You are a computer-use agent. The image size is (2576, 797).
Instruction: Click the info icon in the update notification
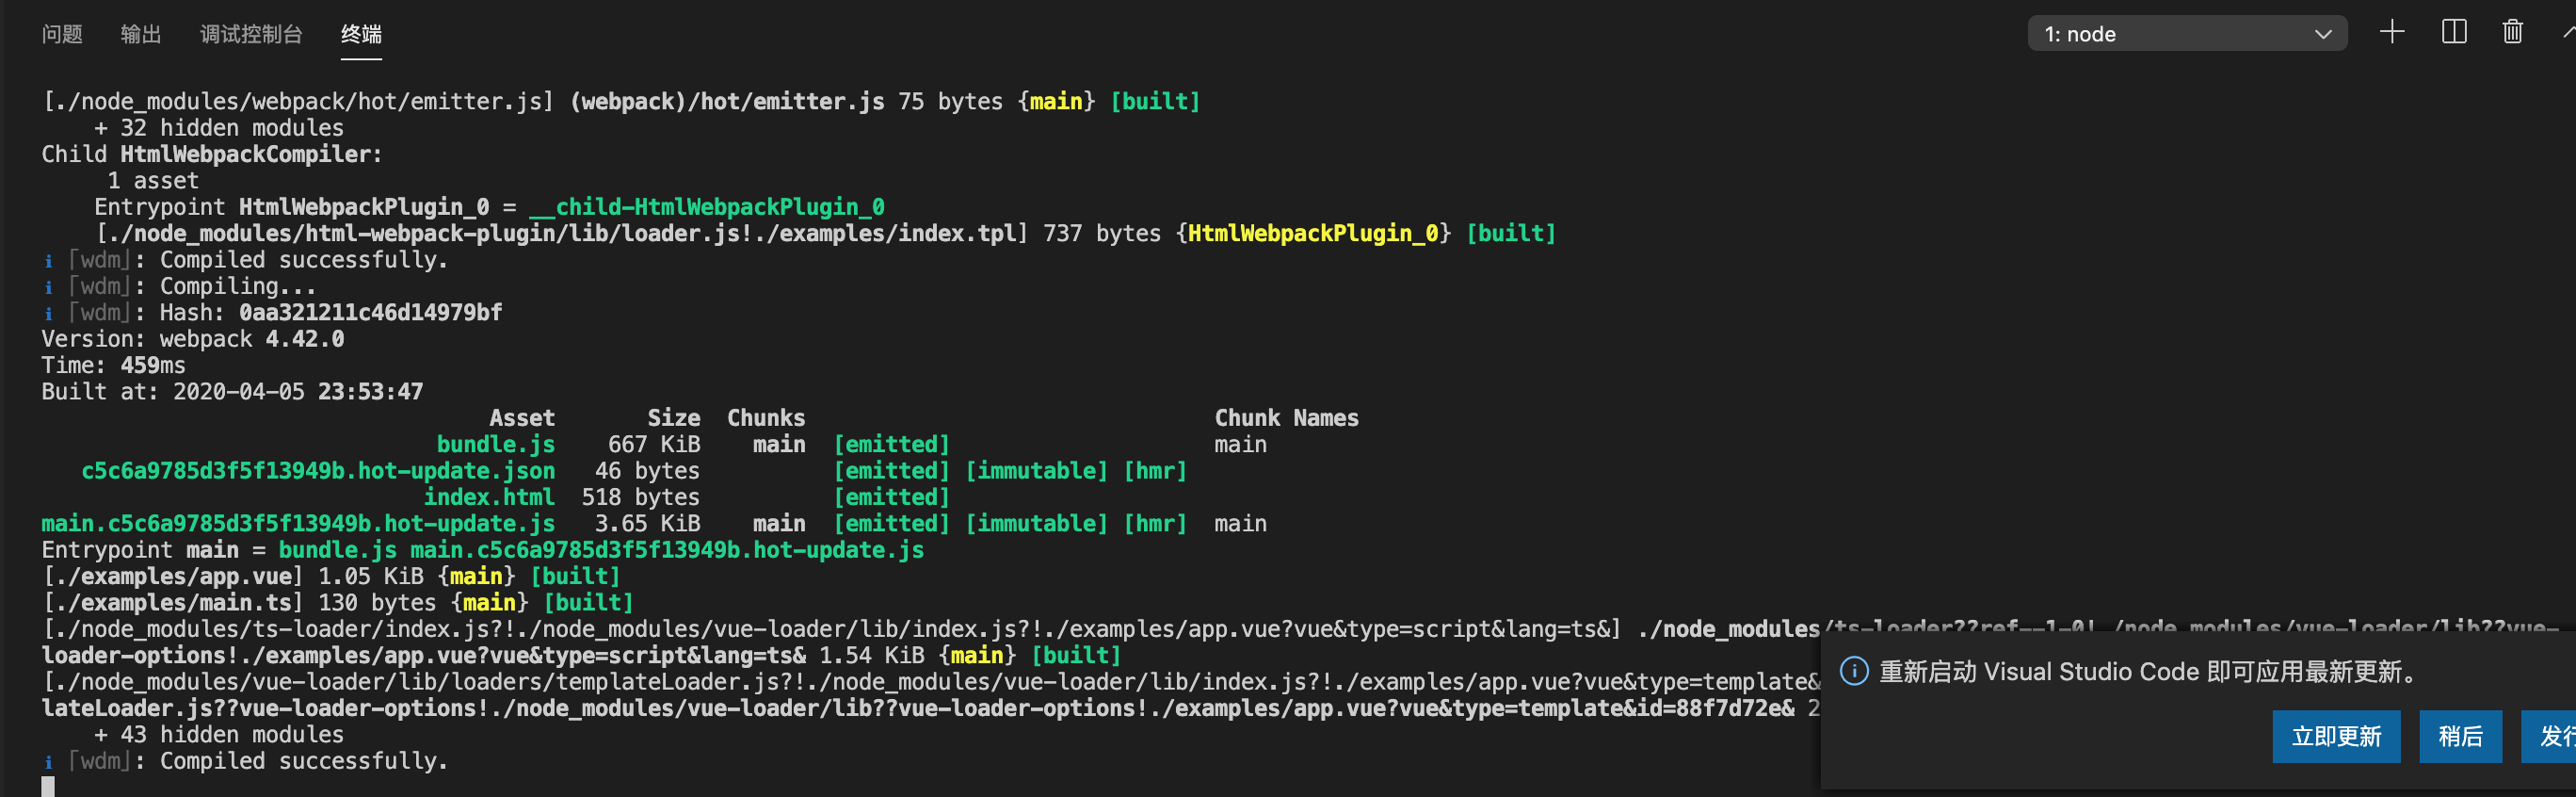[x=1854, y=671]
